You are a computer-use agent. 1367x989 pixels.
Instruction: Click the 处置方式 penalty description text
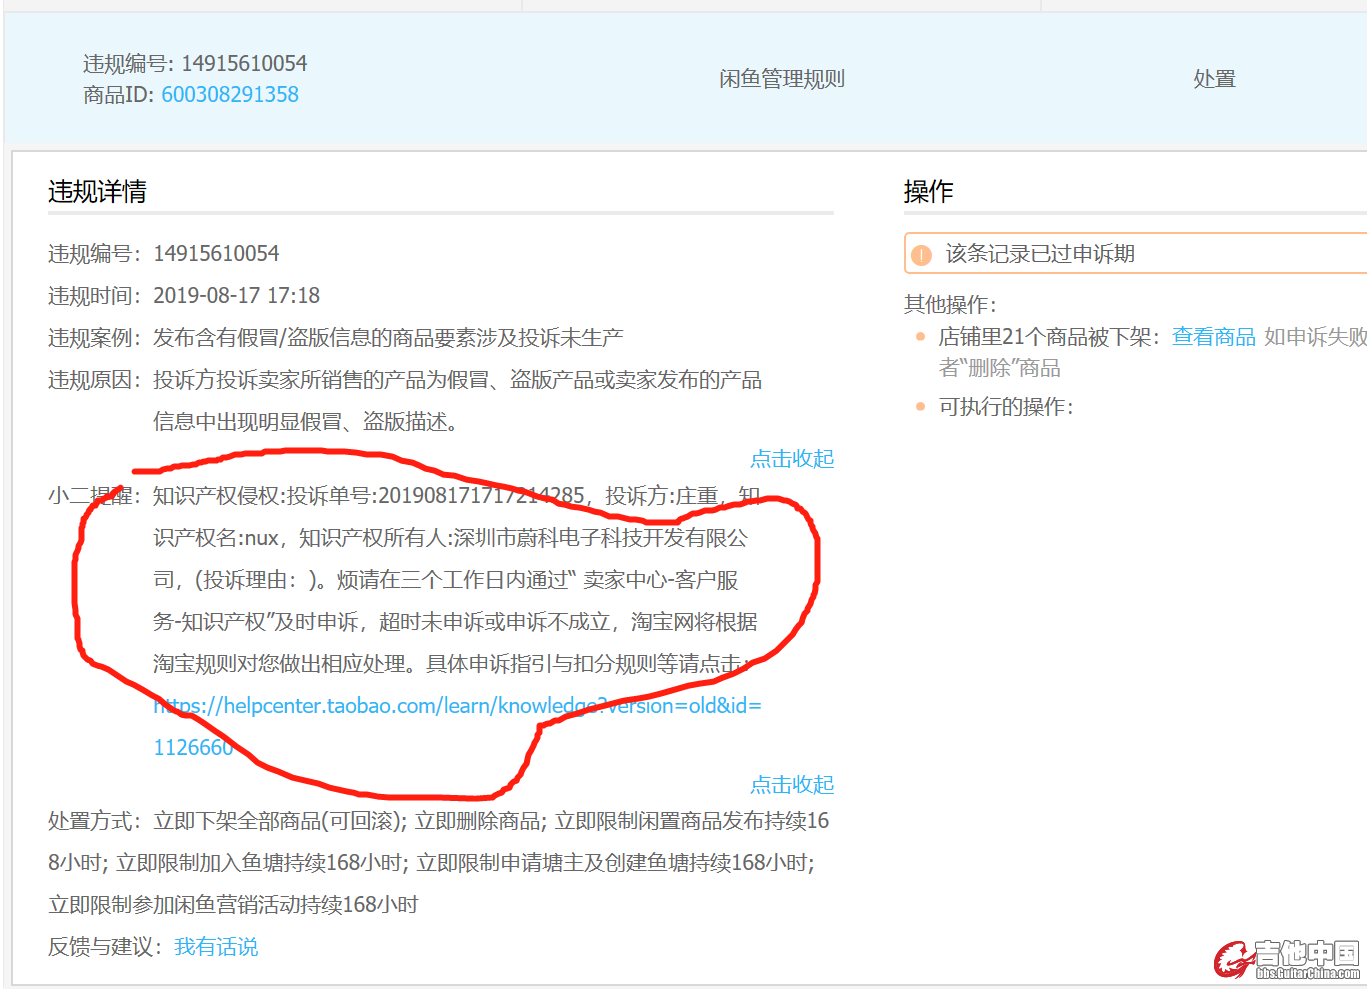click(438, 863)
